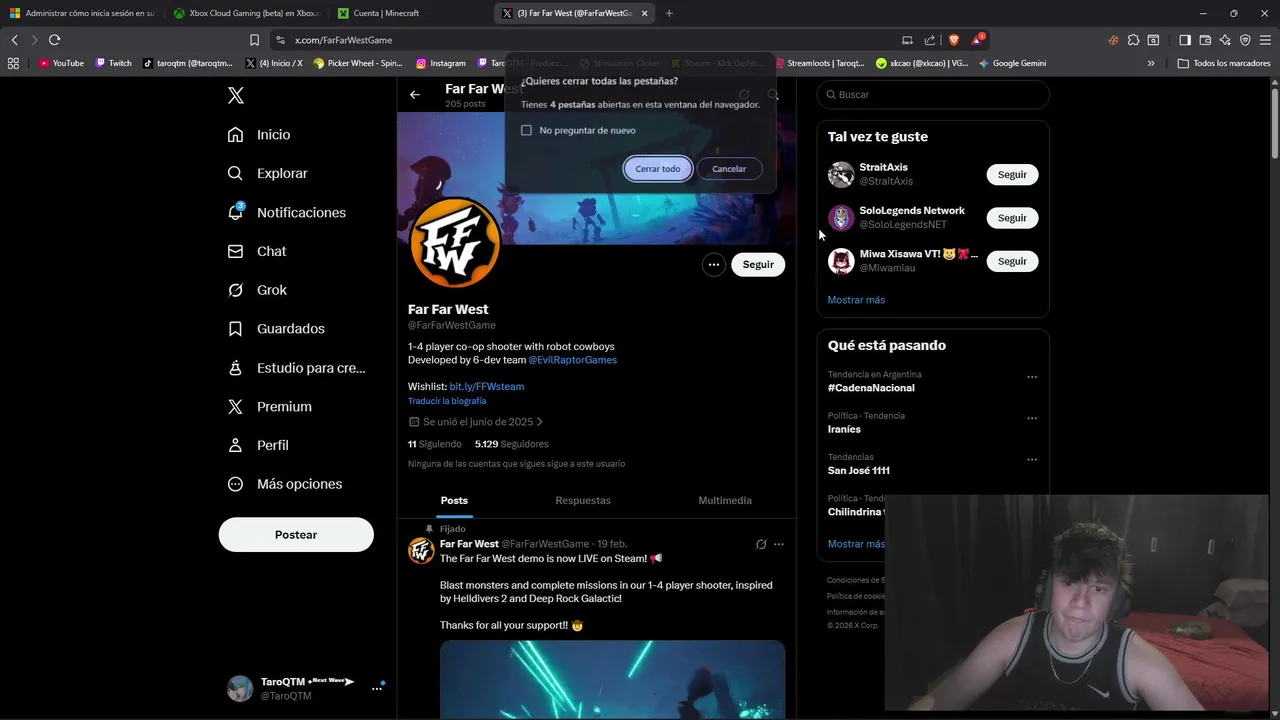
Task: Open the bit.ly/FFWsteam wishlist link
Action: (487, 386)
